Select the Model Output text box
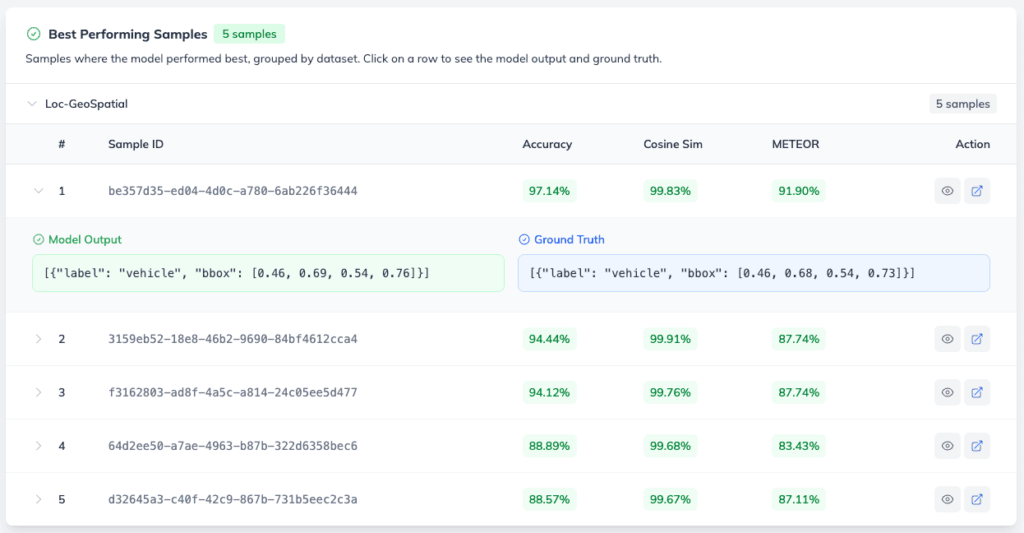 [x=268, y=273]
